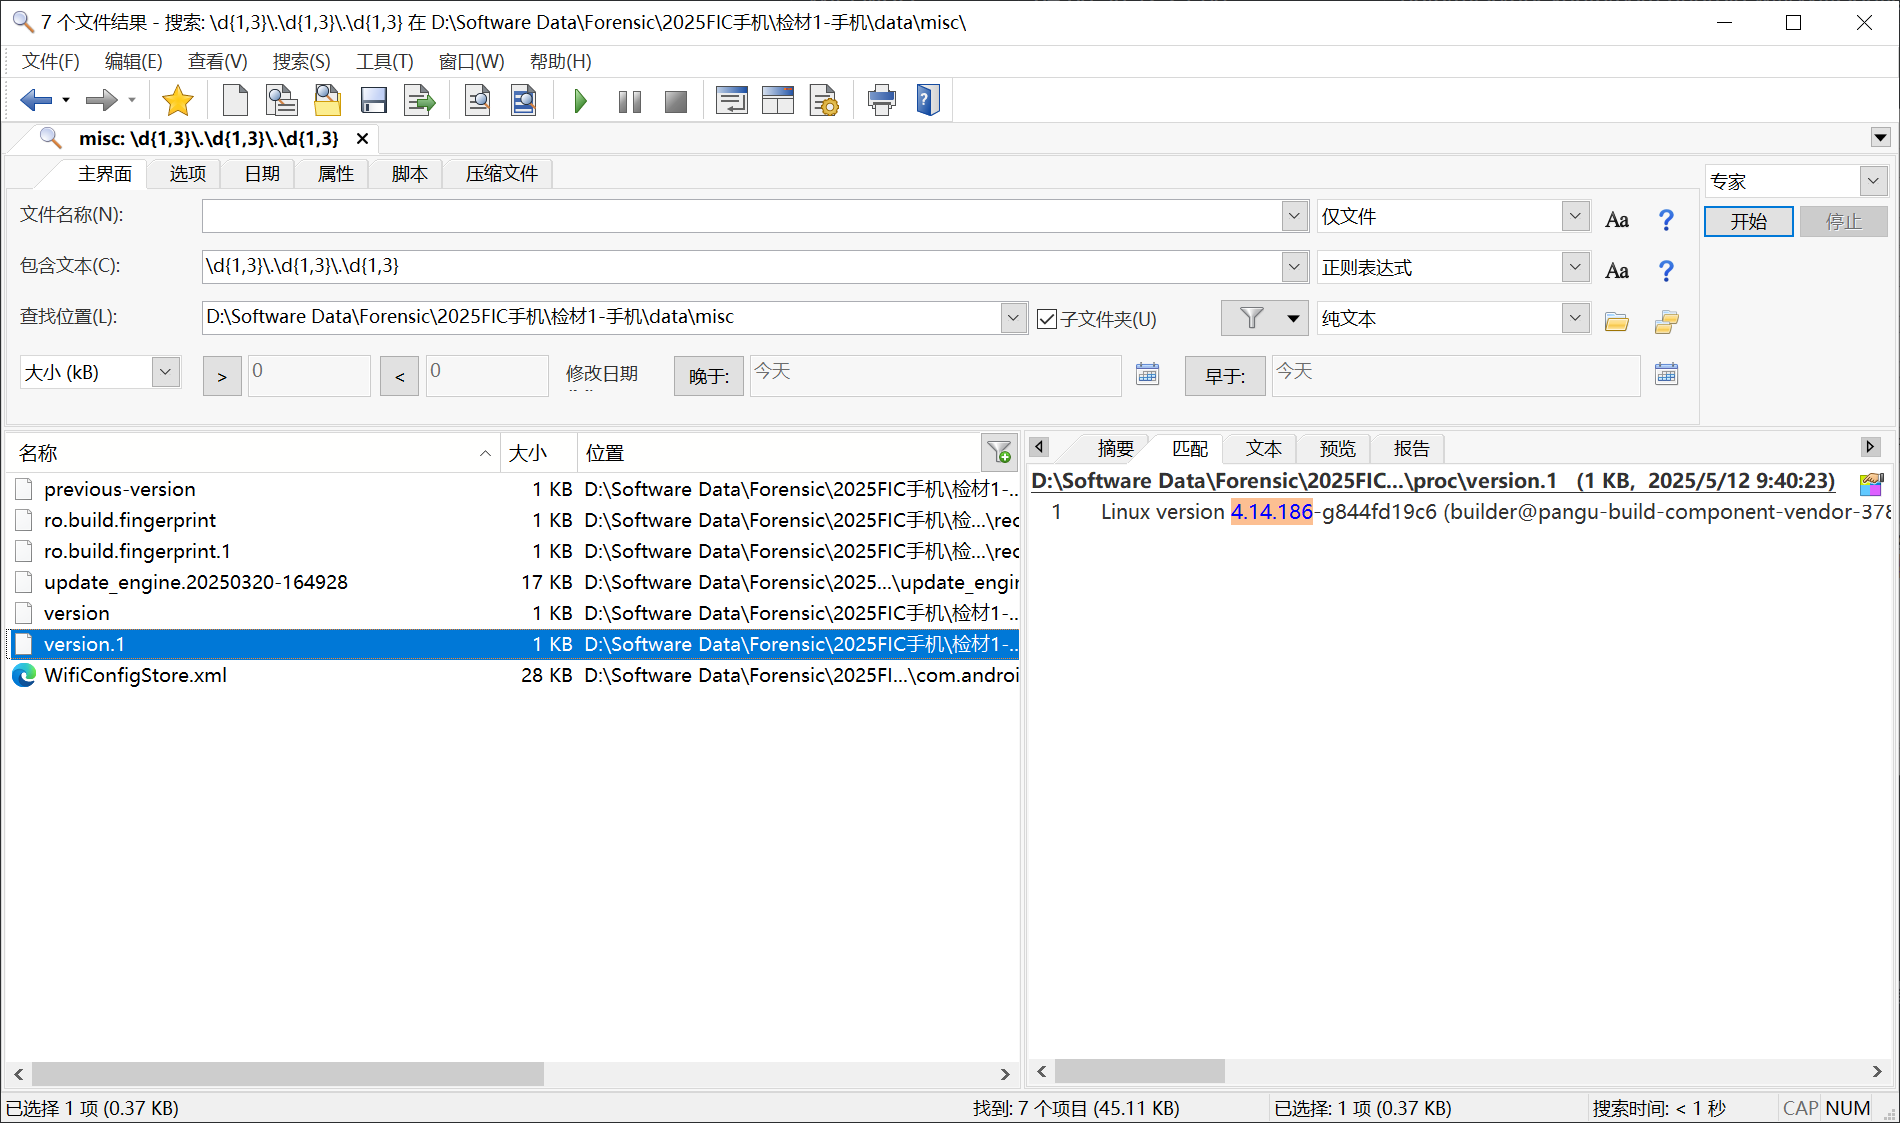Screen dimensions: 1900x1123
Task: Click the 早于: button
Action: click(x=1224, y=376)
